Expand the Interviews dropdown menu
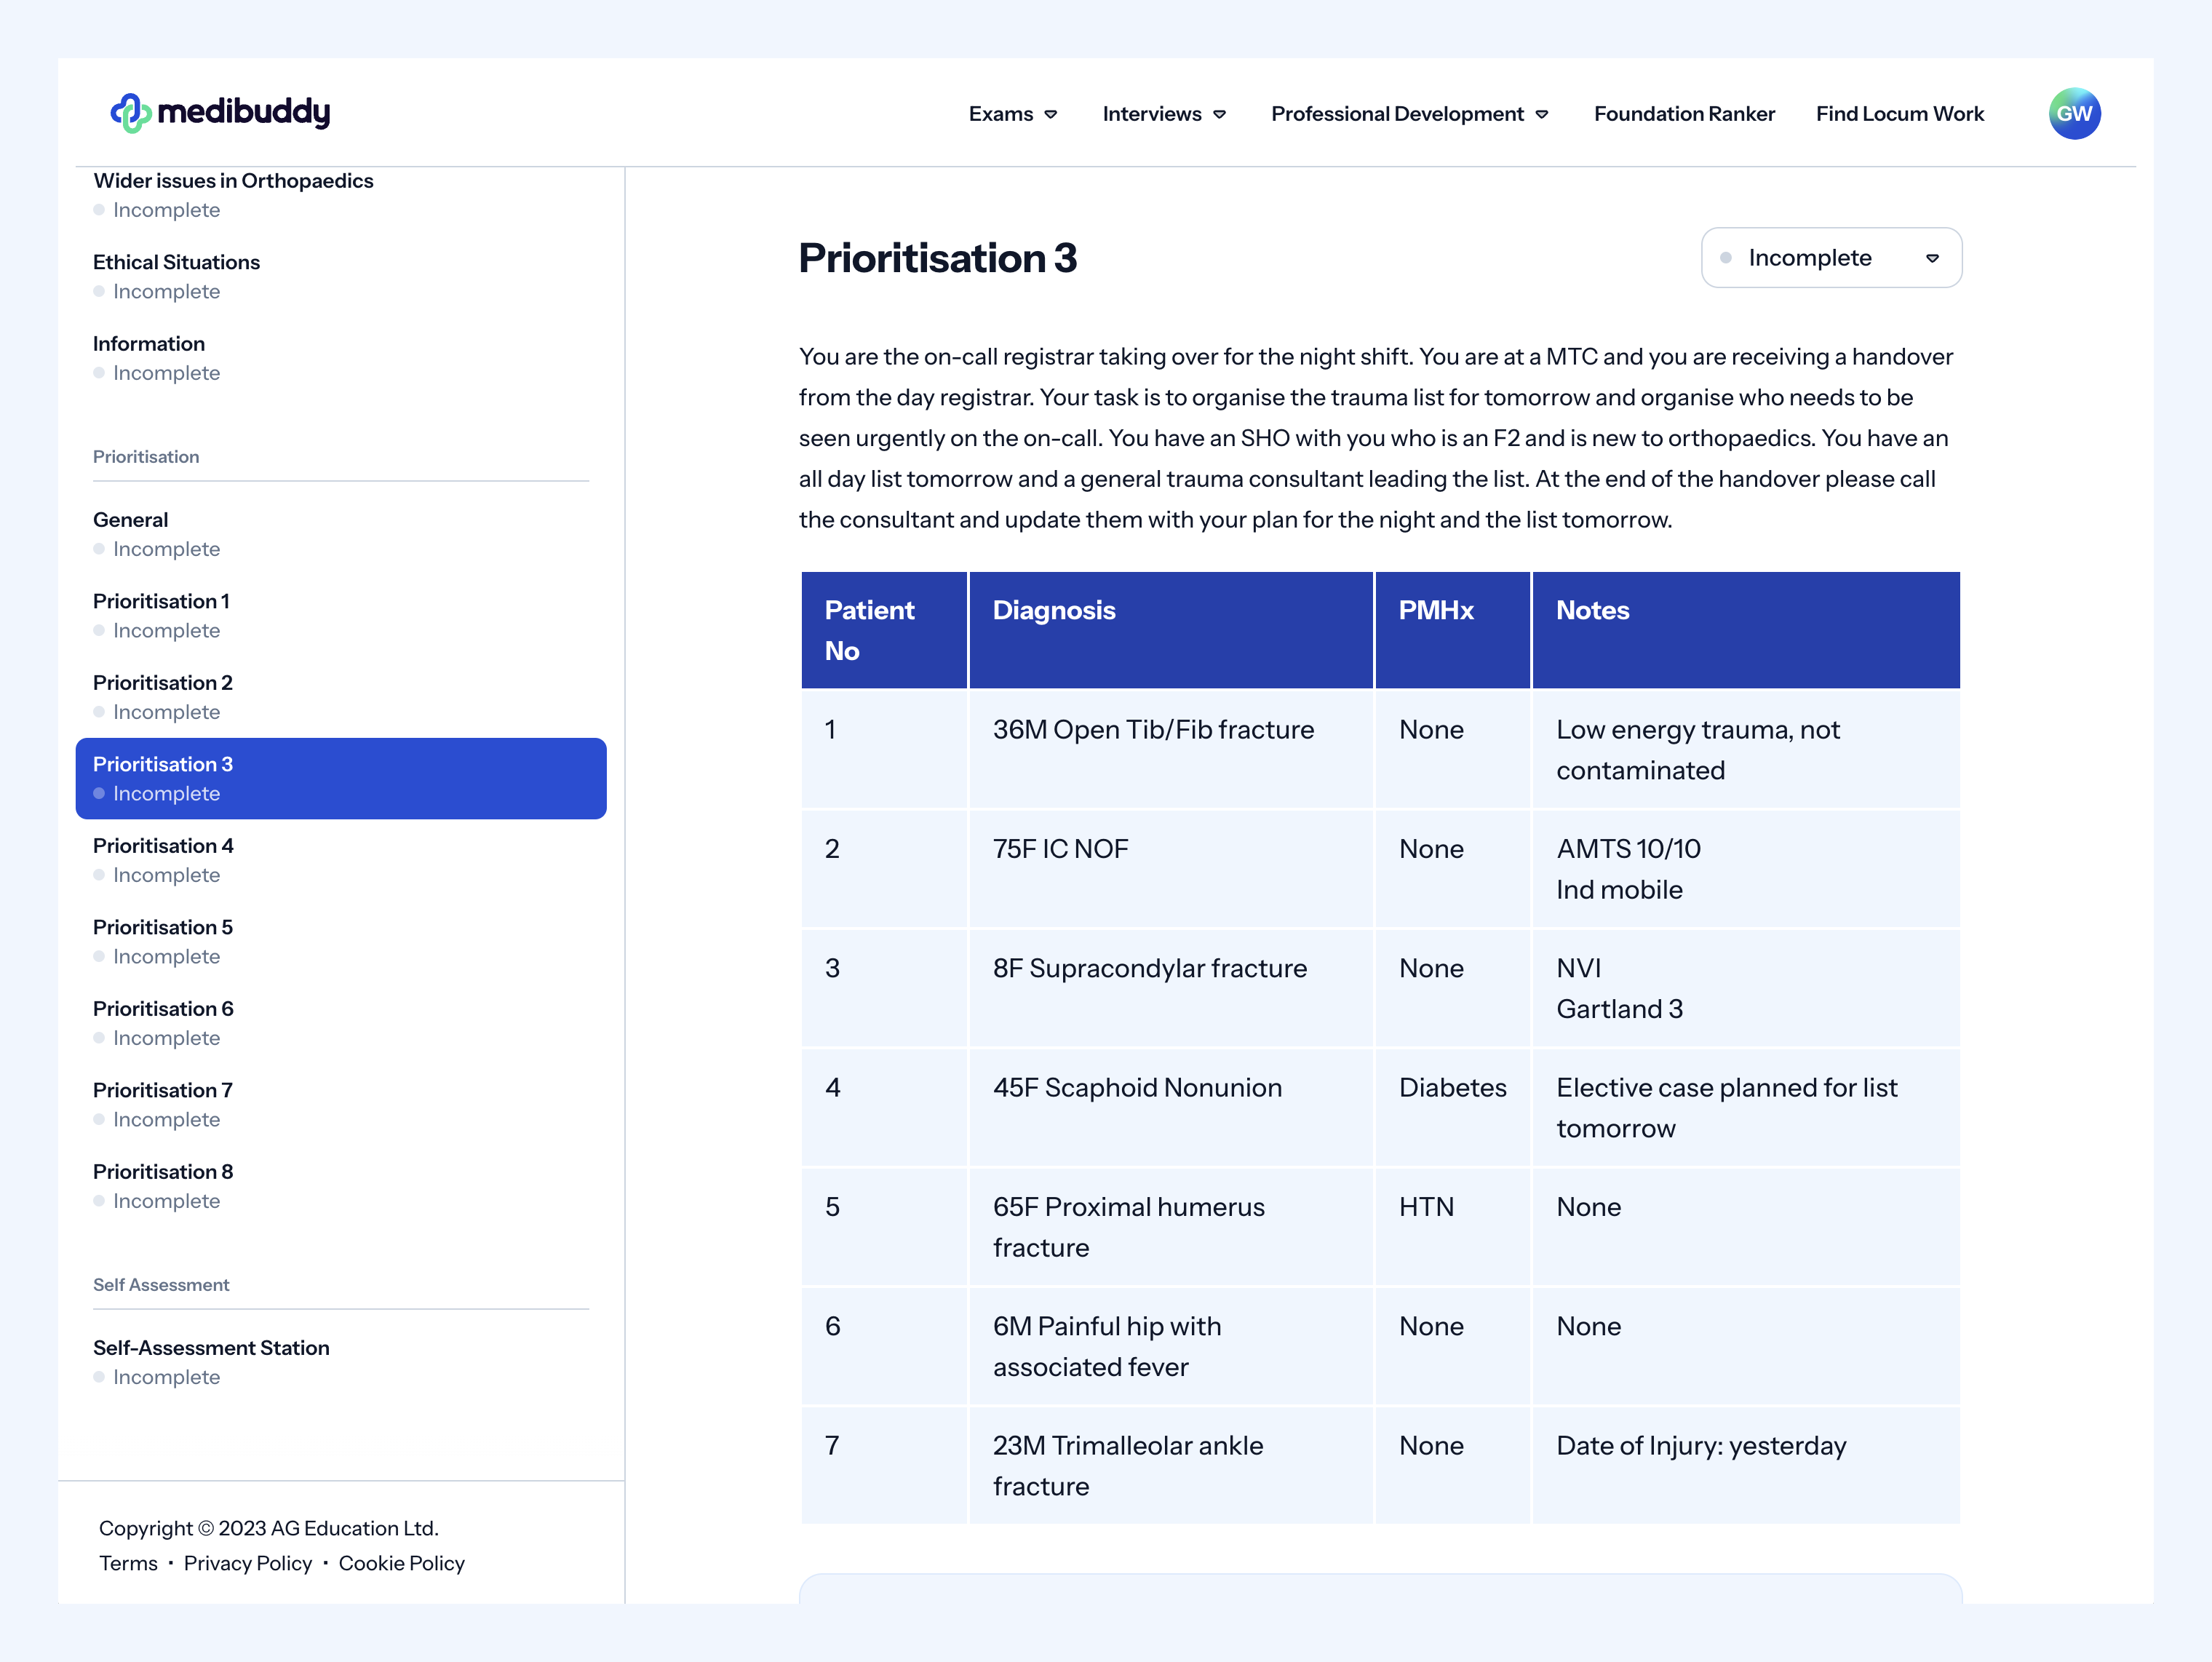The height and width of the screenshot is (1662, 2212). (x=1164, y=114)
